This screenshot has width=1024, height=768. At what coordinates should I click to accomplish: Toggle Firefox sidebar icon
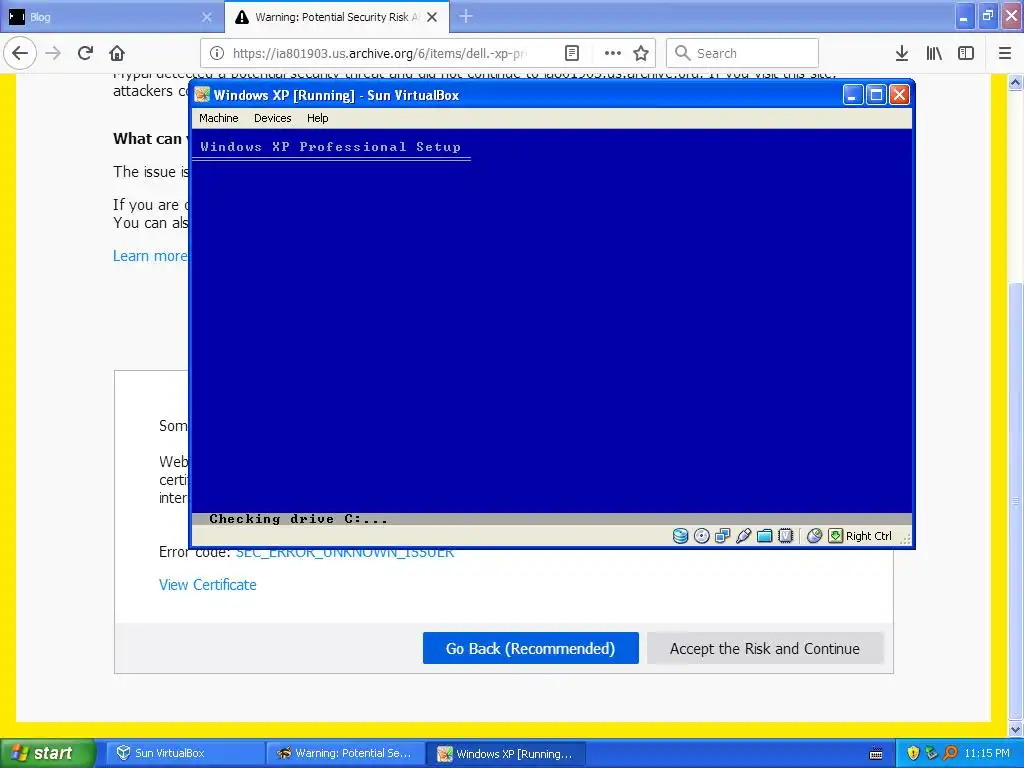coord(966,53)
